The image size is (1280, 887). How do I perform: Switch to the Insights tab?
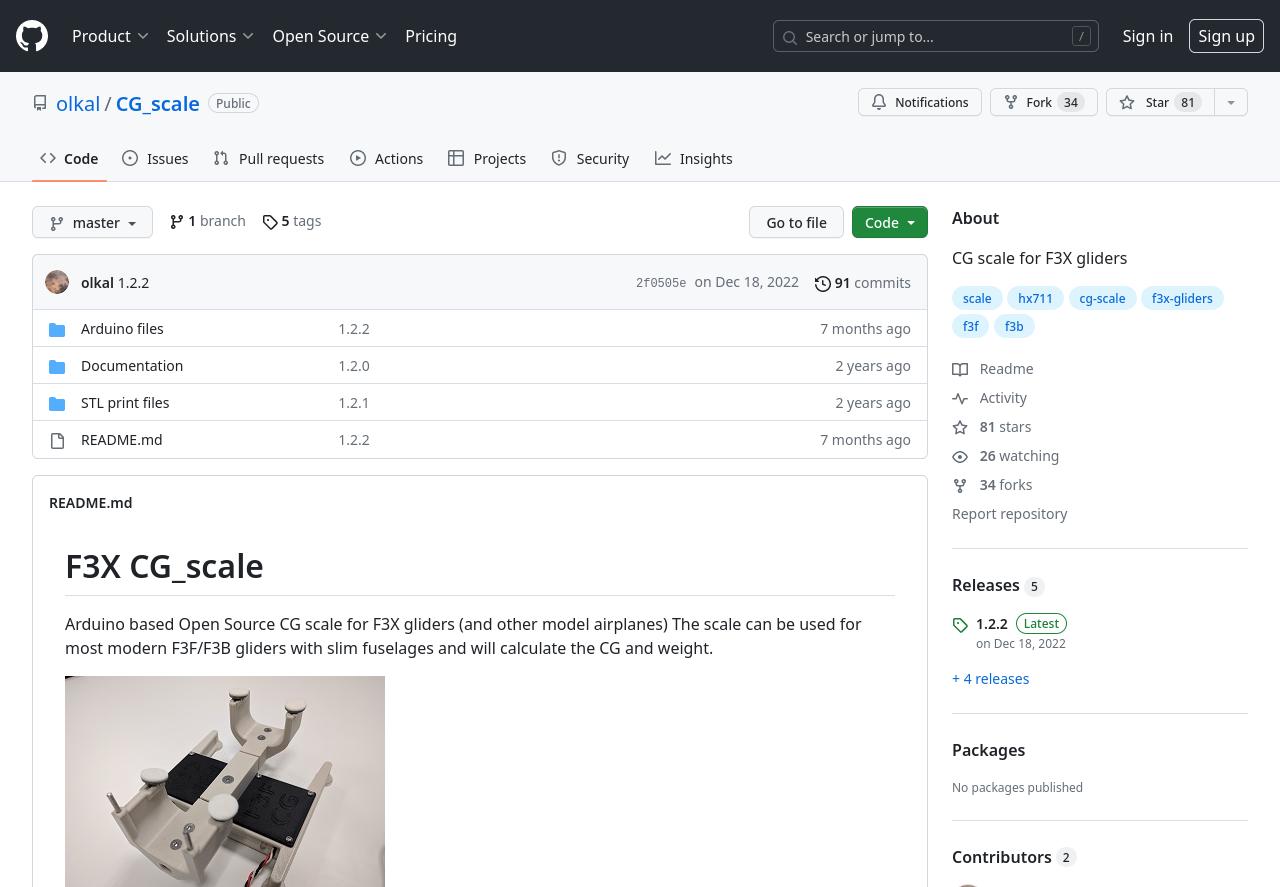point(693,159)
